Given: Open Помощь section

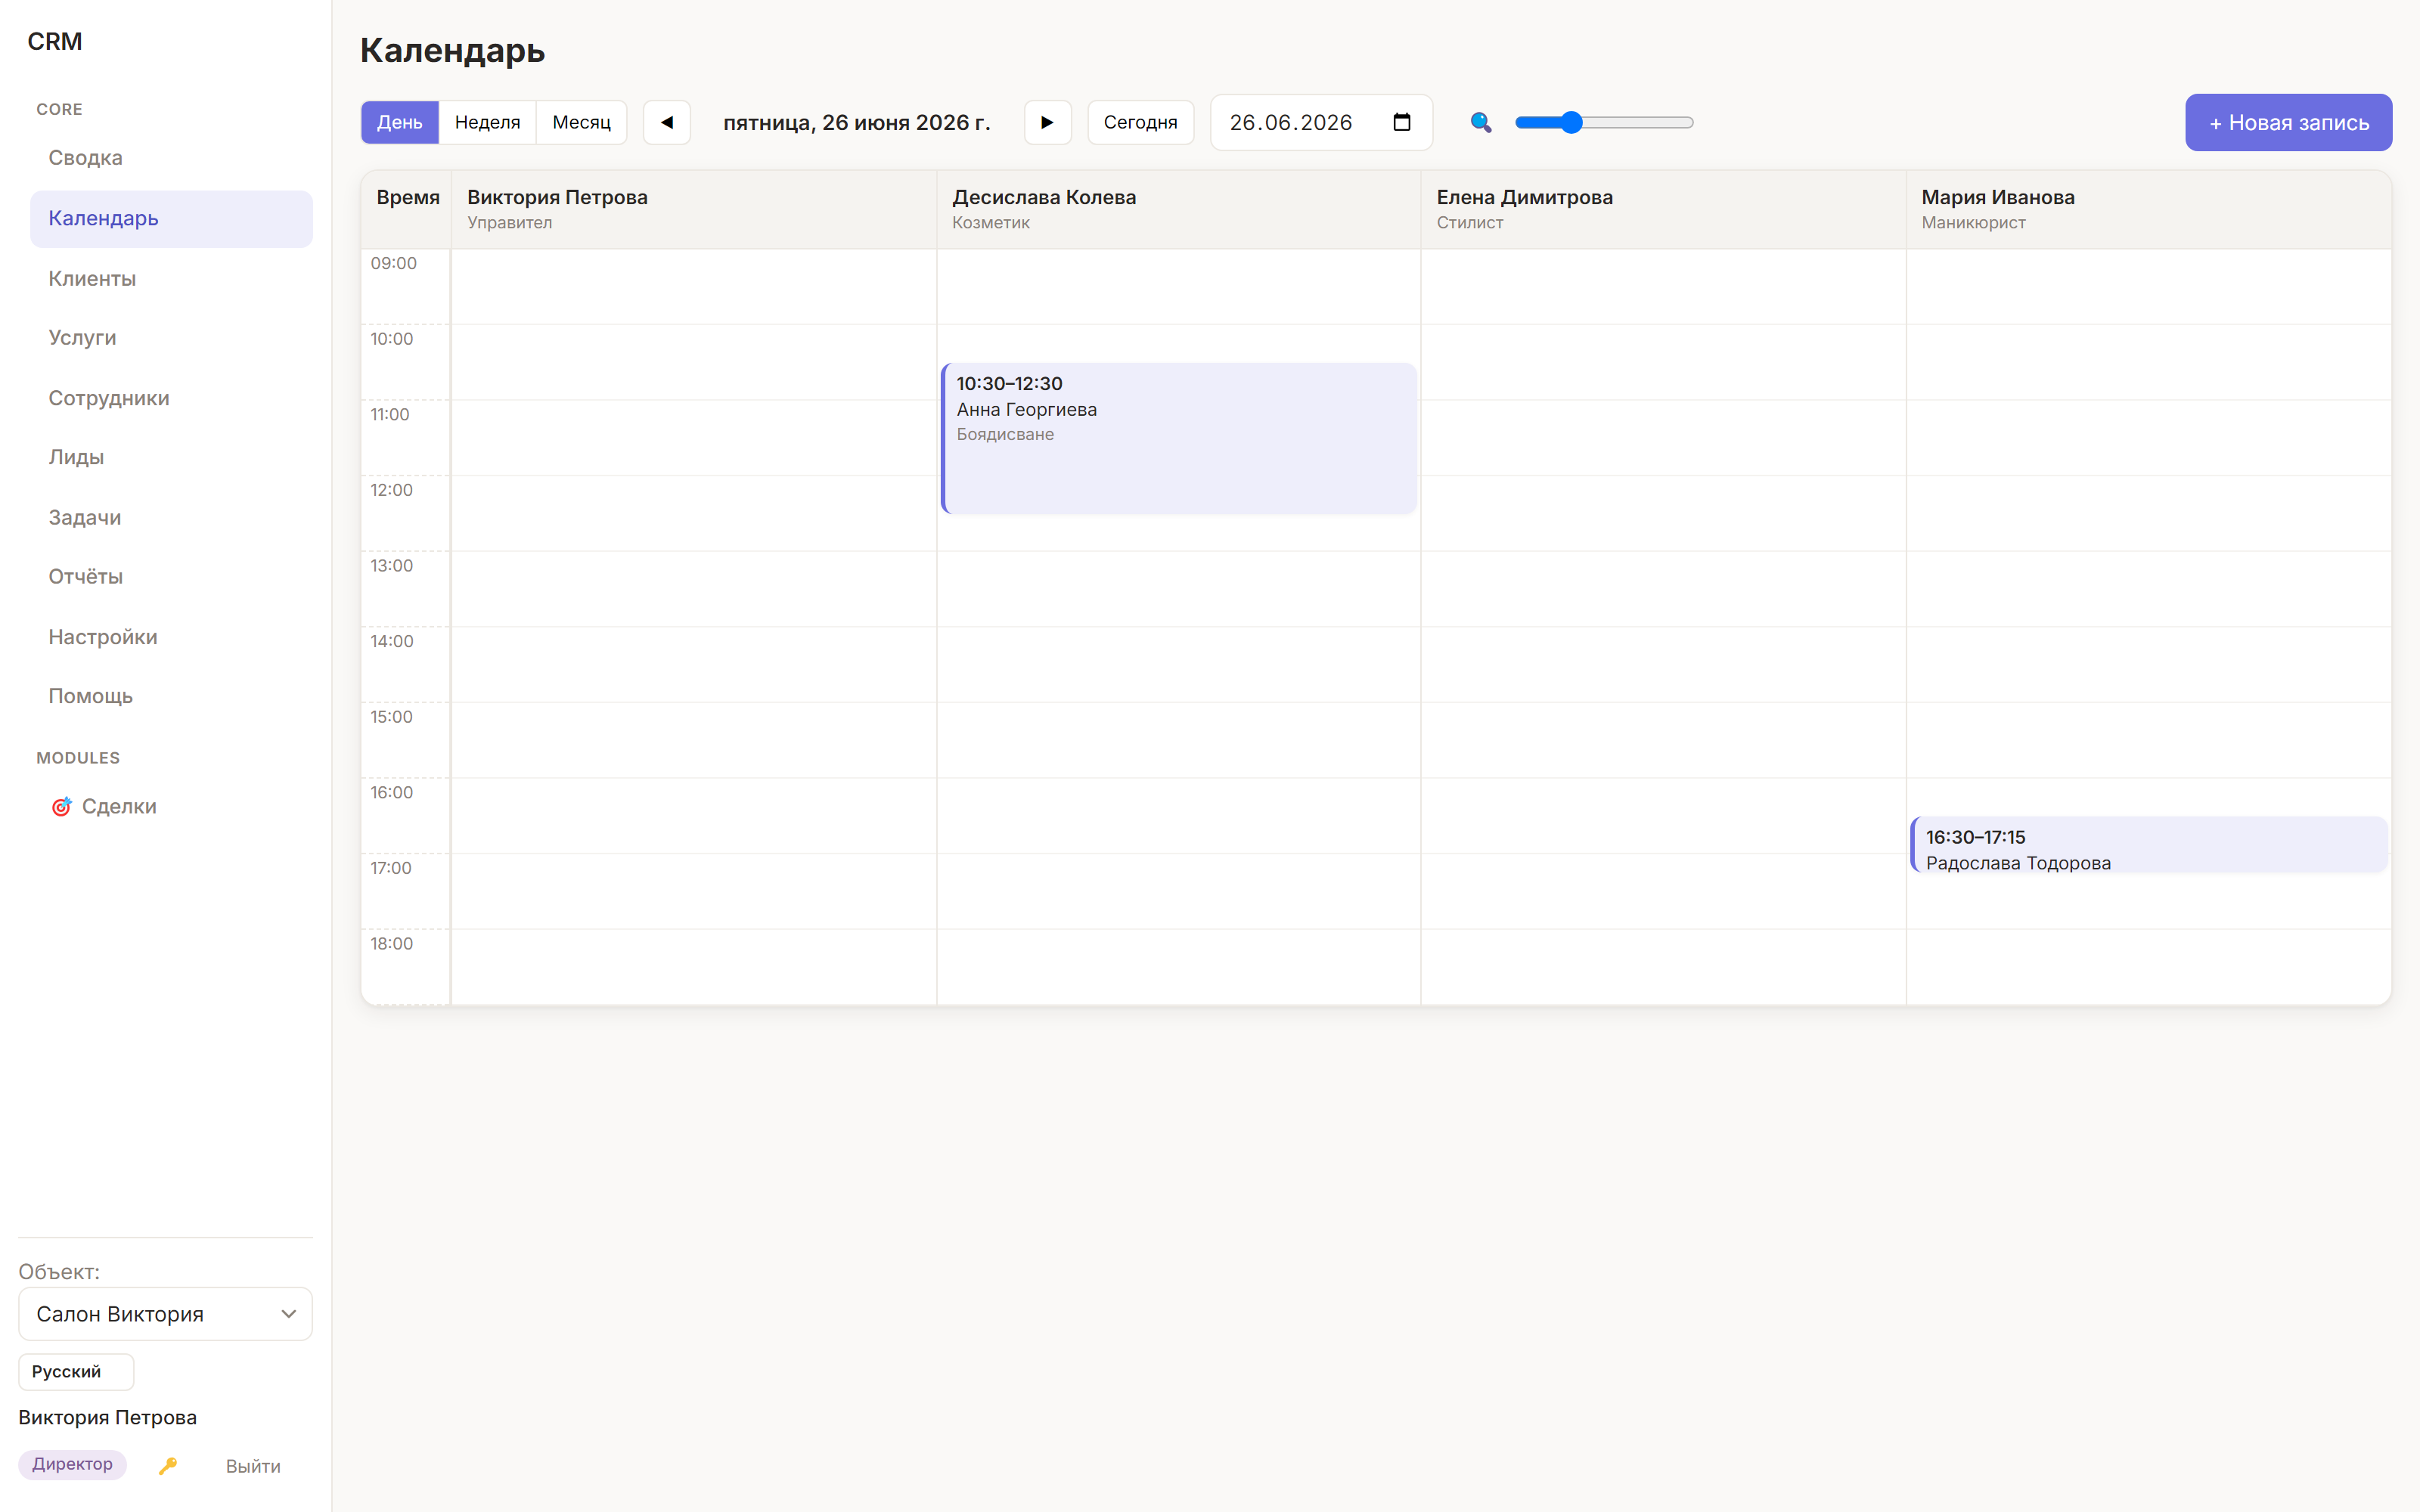Looking at the screenshot, I should click(171, 696).
